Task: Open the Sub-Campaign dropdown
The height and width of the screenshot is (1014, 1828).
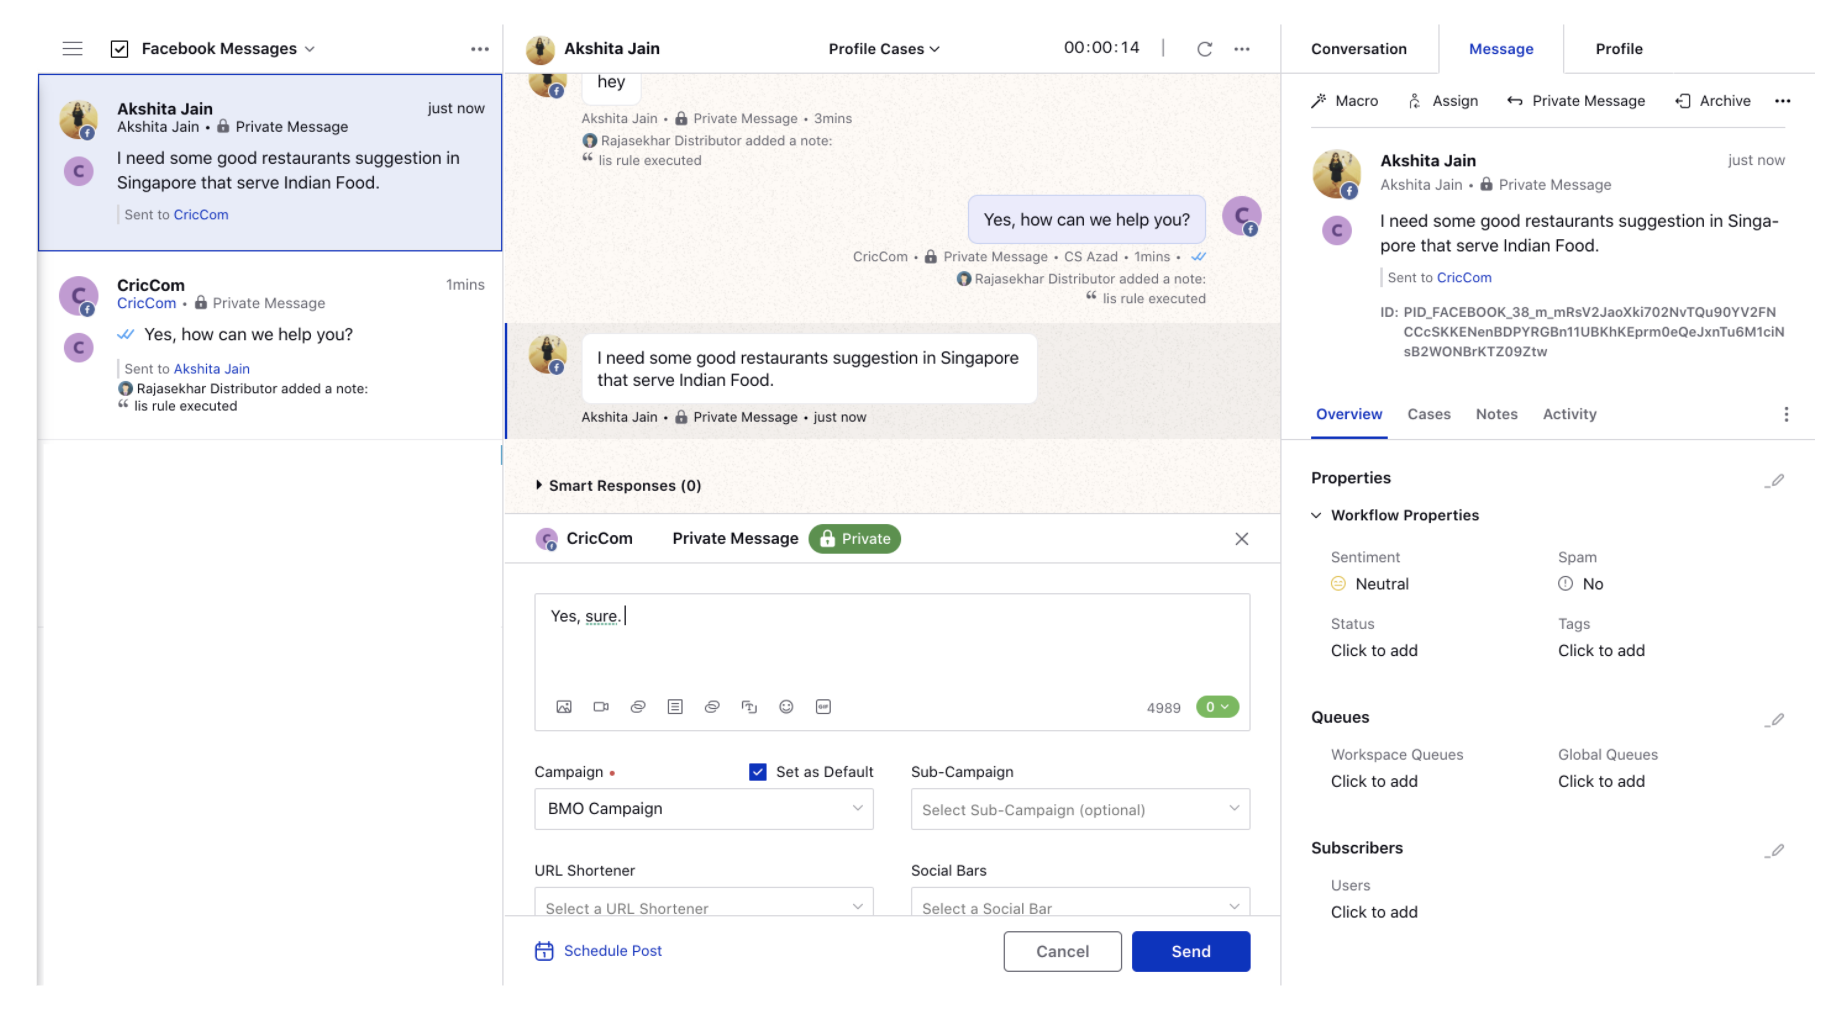Action: click(x=1080, y=809)
